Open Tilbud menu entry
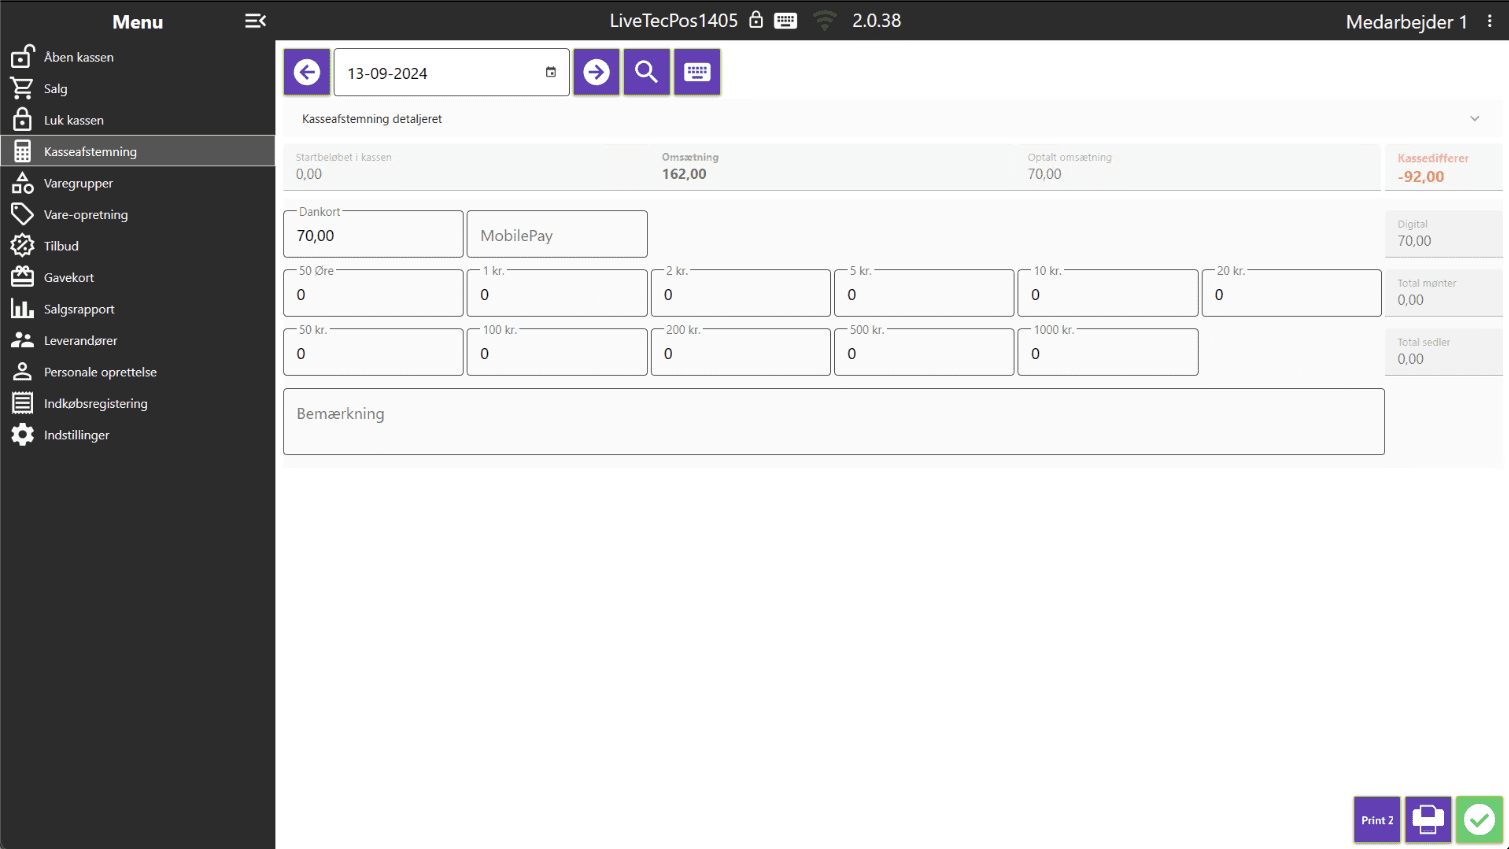1509x849 pixels. [x=138, y=246]
